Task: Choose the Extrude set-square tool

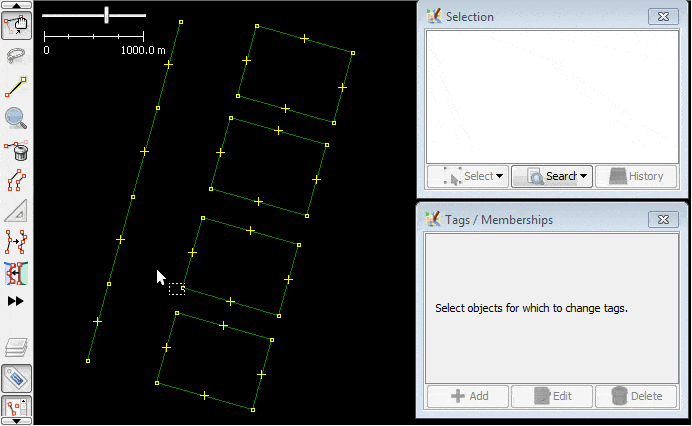Action: [x=16, y=211]
